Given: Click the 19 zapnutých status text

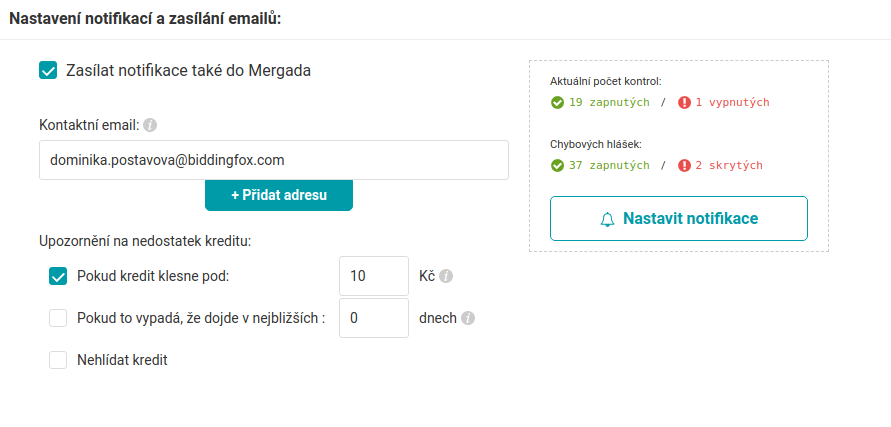Looking at the screenshot, I should tap(609, 103).
